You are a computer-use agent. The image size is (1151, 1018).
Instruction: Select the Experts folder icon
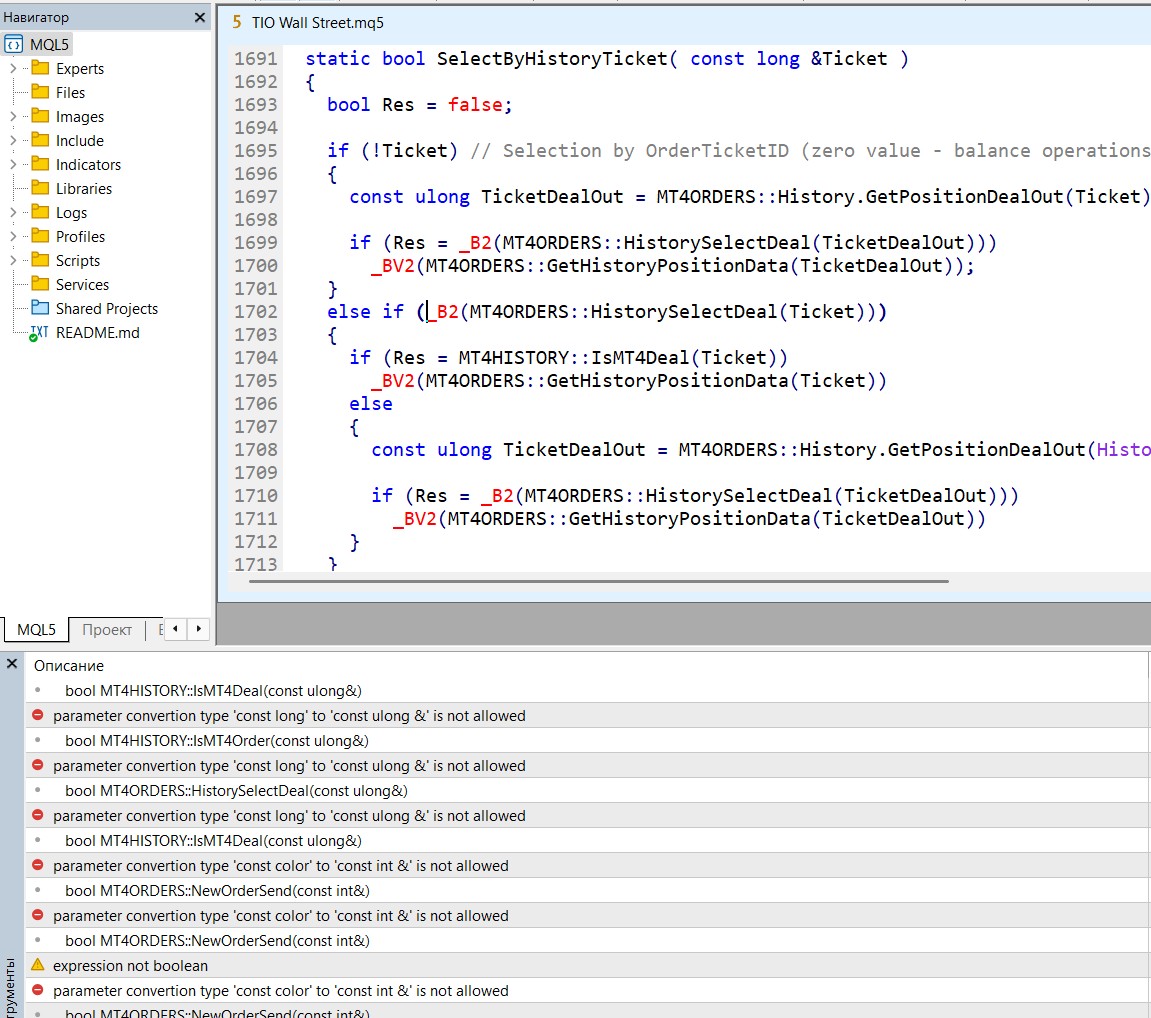40,68
